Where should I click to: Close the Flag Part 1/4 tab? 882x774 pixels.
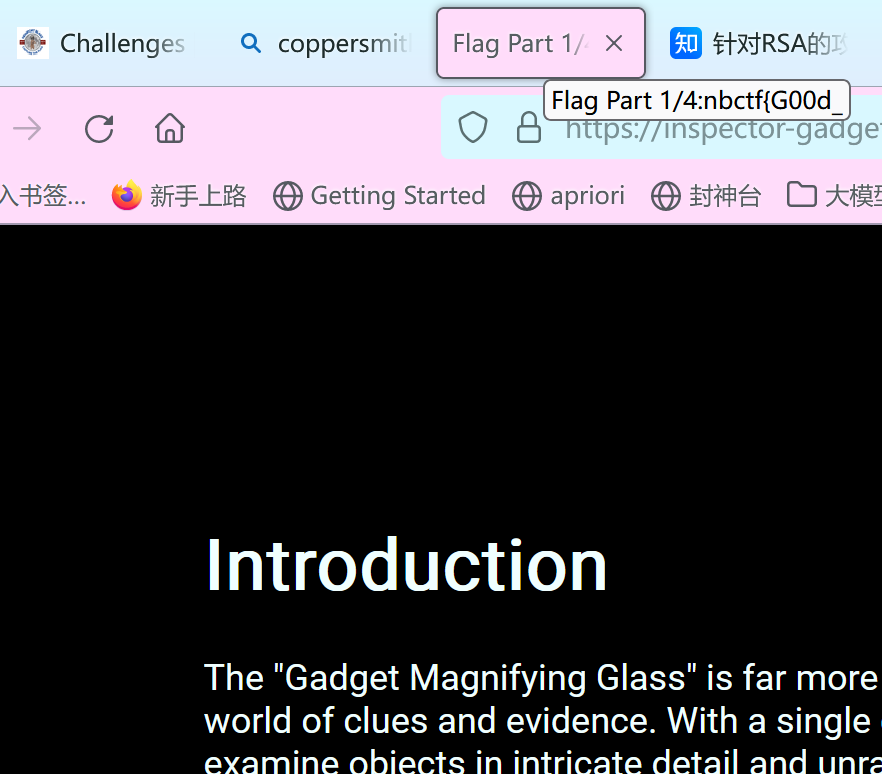pyautogui.click(x=614, y=43)
